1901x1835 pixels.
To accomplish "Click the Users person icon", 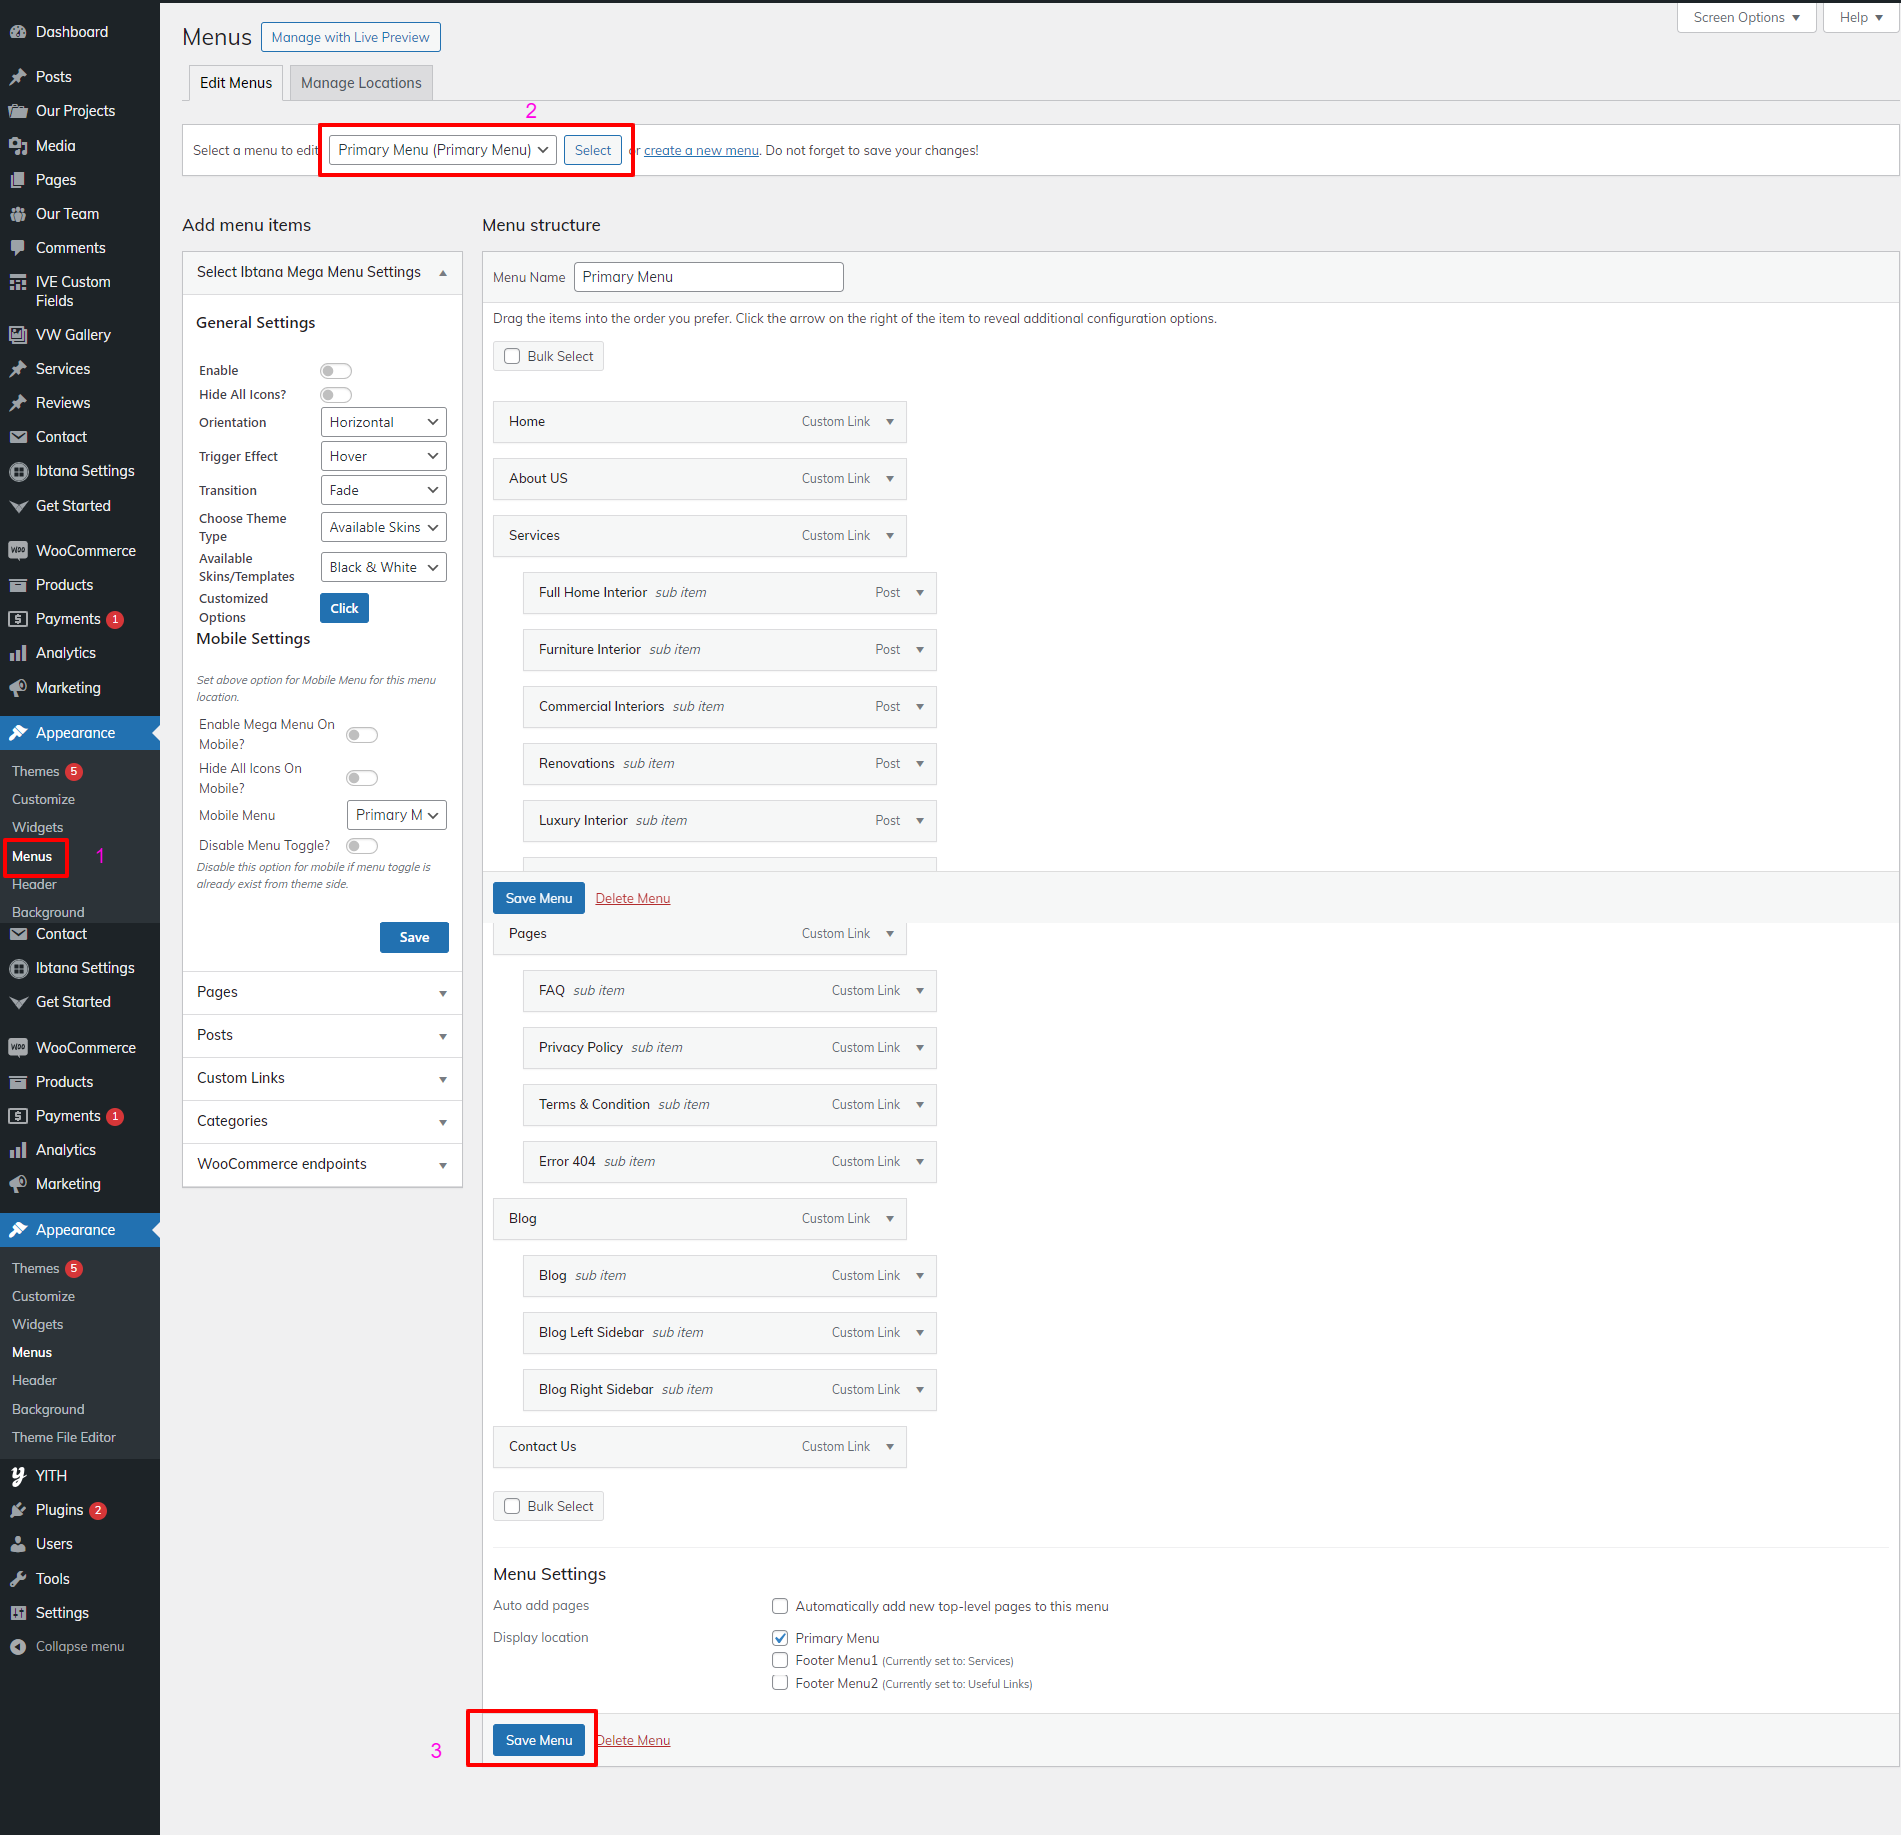I will coord(18,1544).
